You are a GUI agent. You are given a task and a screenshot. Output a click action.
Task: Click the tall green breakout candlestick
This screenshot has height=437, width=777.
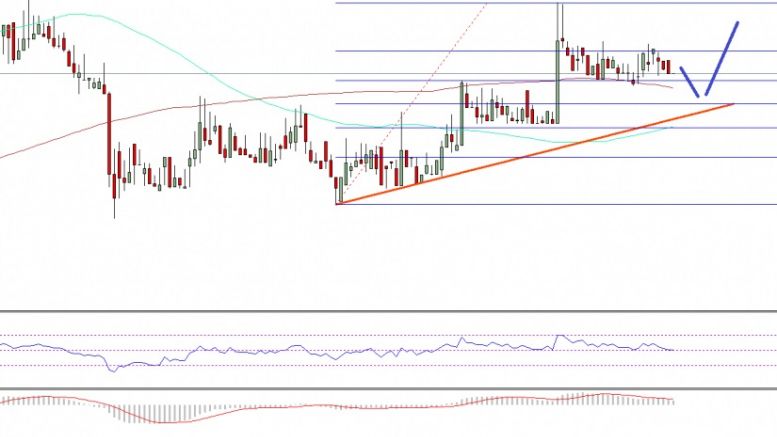click(x=558, y=82)
